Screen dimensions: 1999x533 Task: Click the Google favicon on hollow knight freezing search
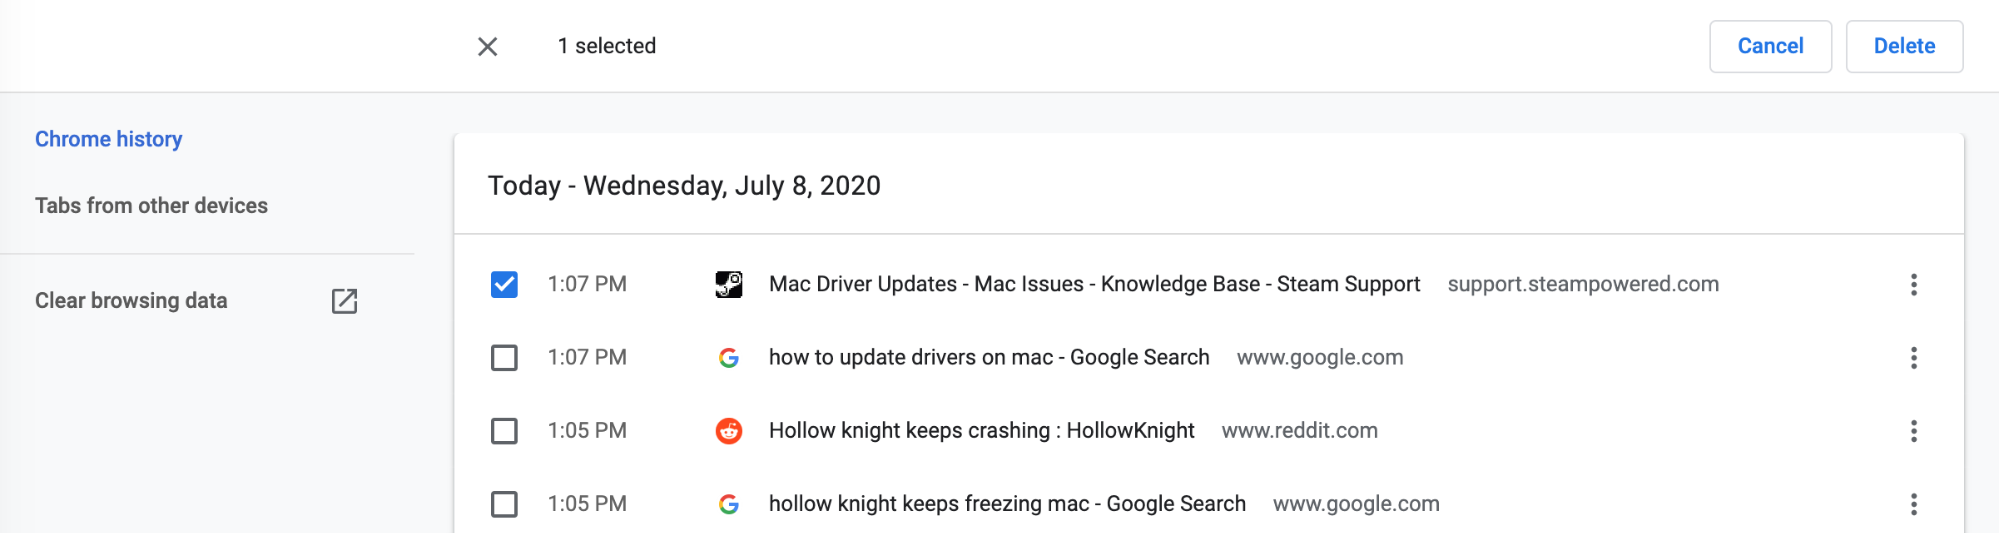(x=729, y=504)
